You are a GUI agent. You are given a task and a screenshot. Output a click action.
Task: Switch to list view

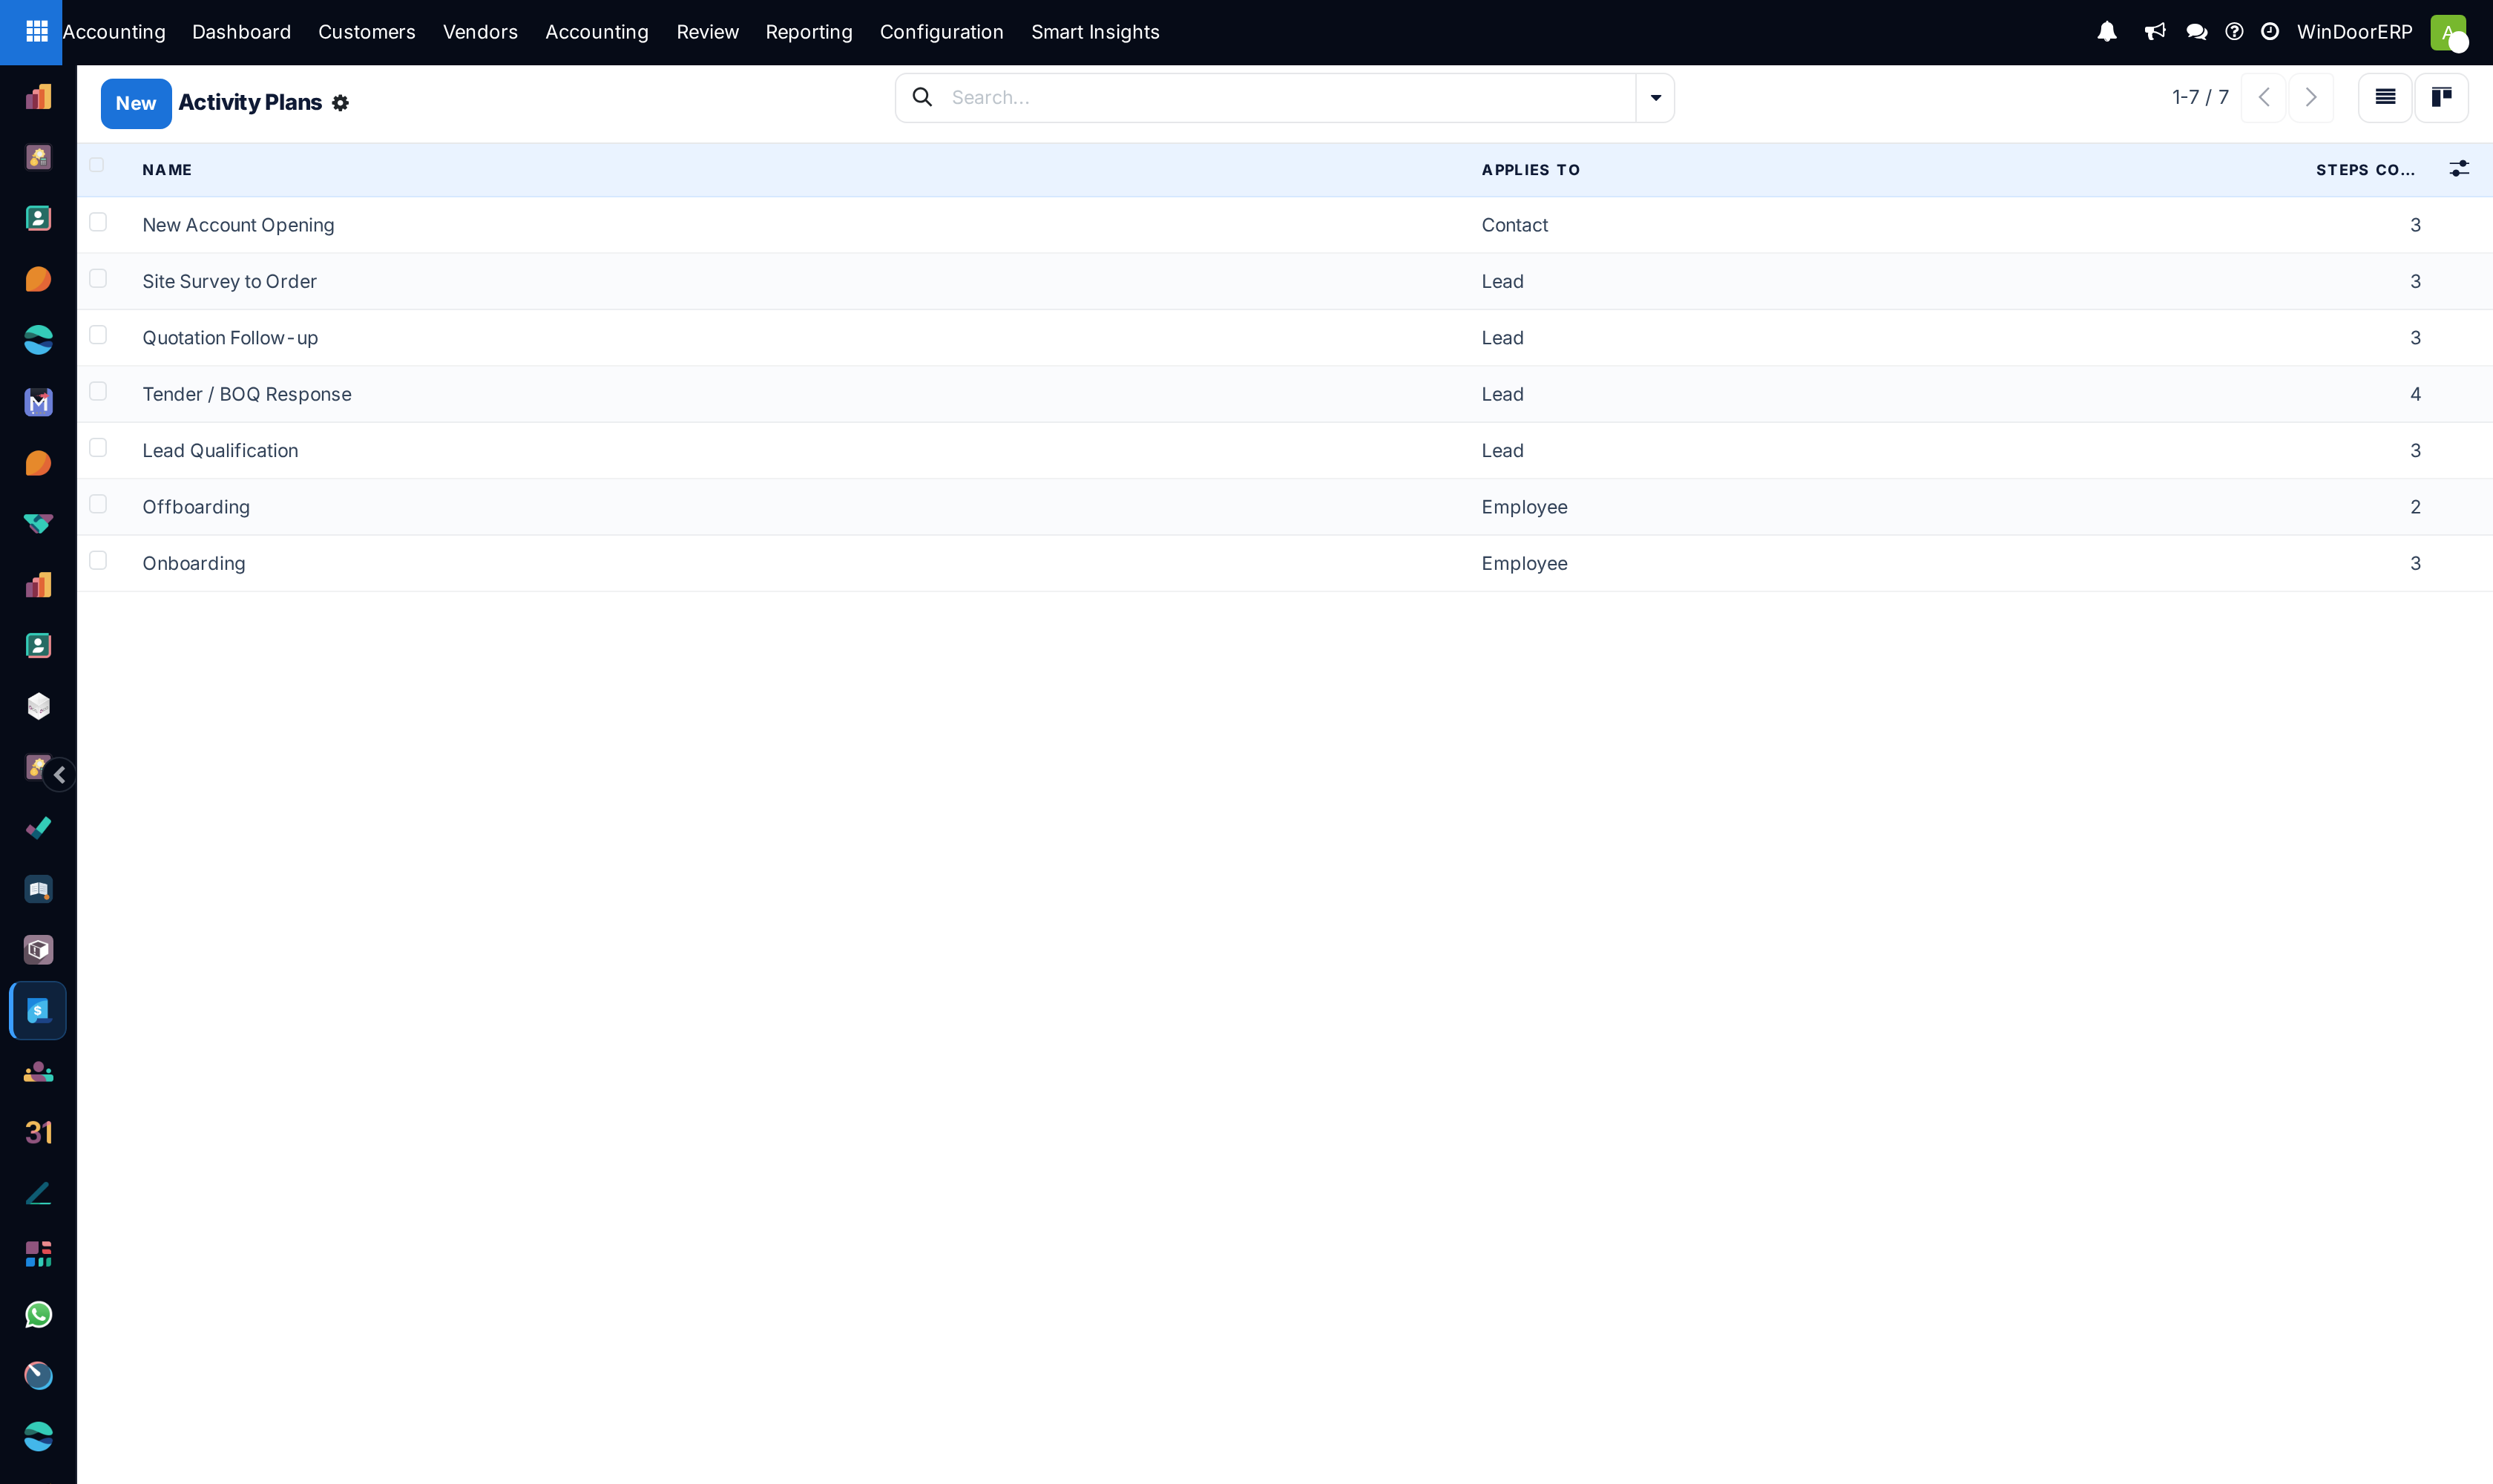pos(2385,97)
